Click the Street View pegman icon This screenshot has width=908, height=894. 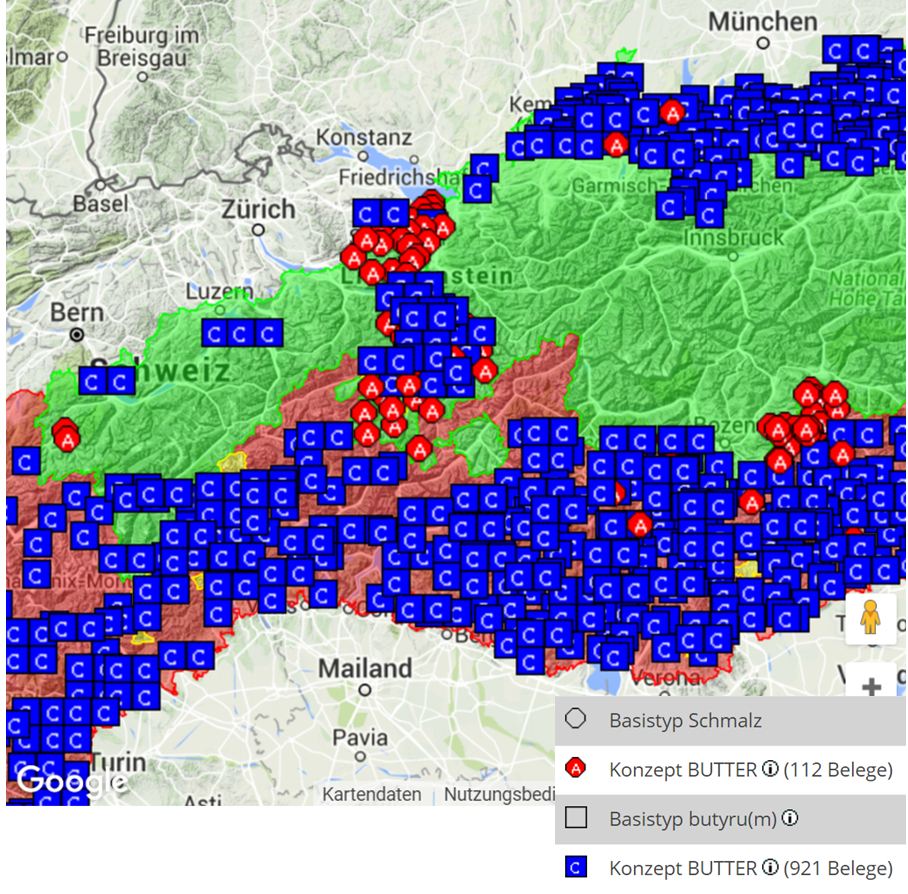tap(870, 619)
